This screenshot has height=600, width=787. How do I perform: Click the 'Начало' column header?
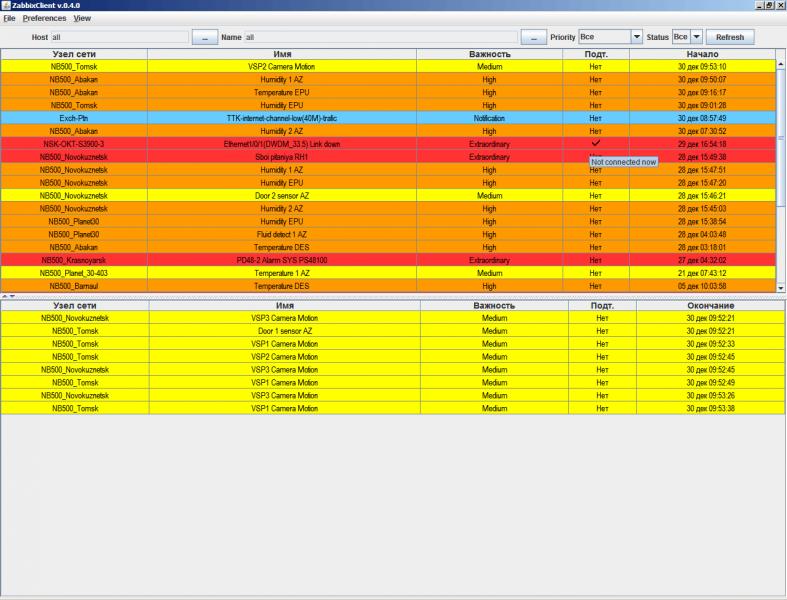tap(702, 54)
